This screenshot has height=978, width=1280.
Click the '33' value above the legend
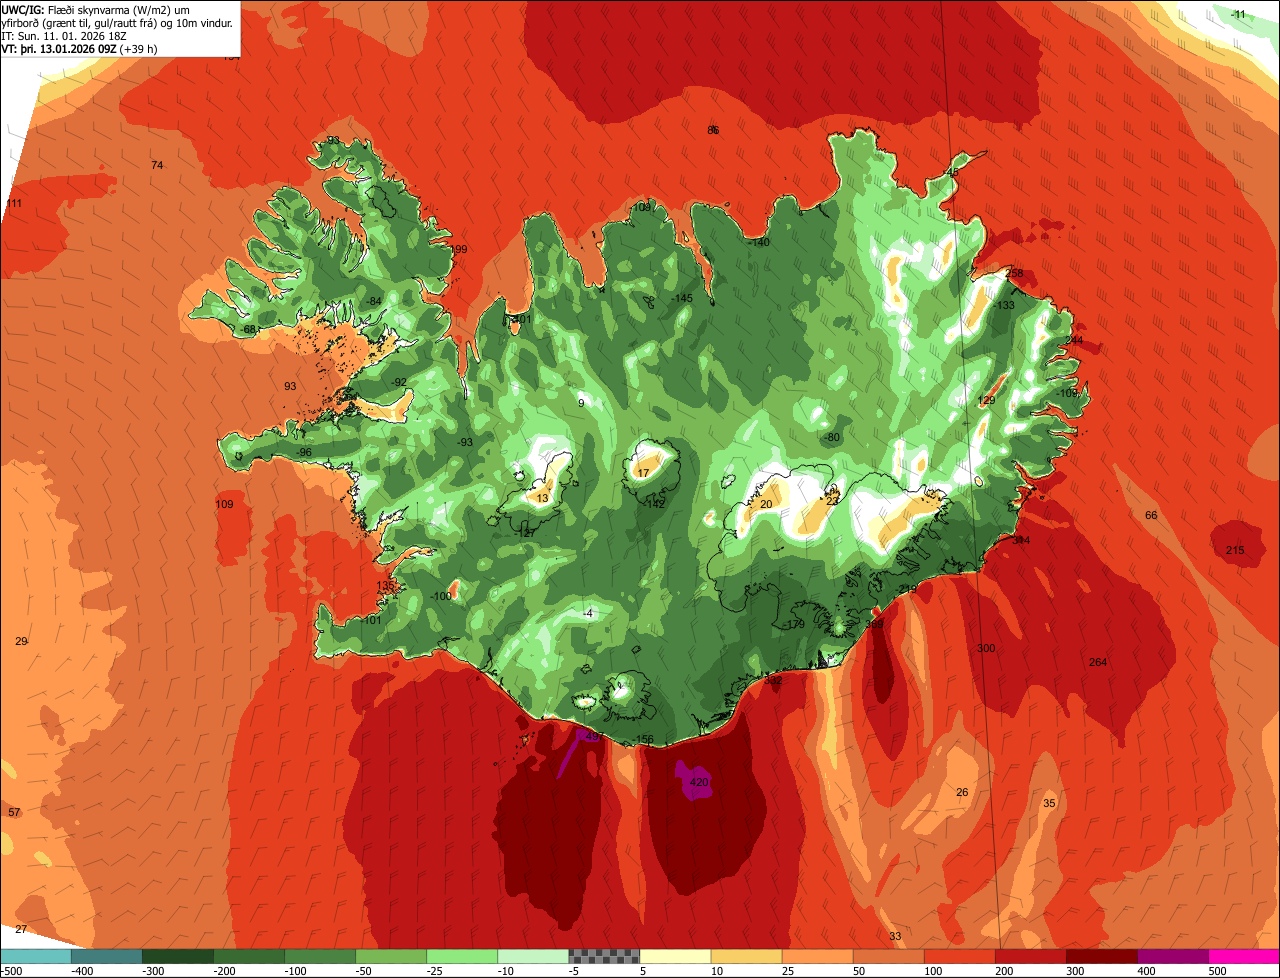point(895,936)
